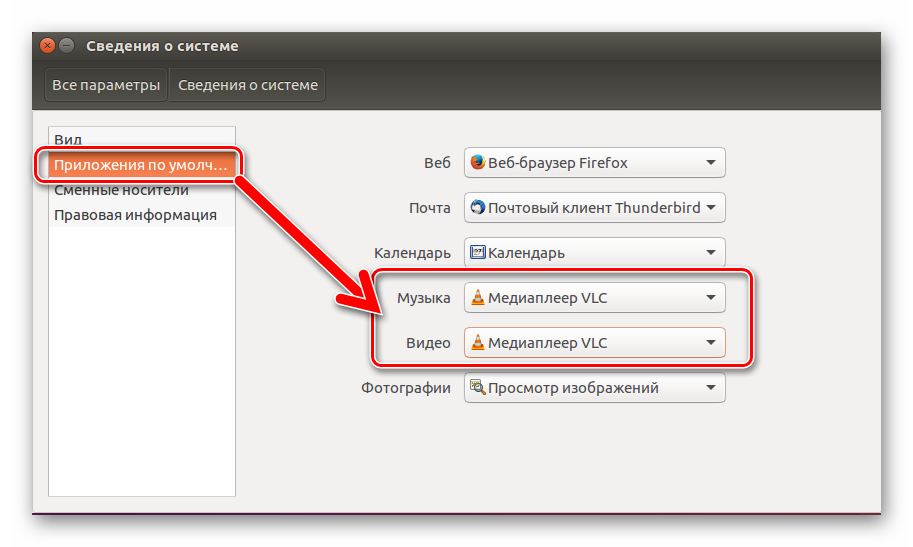Viewport: 913px width, 547px height.
Task: Open the Видео default player dropdown arrow
Action: 711,343
